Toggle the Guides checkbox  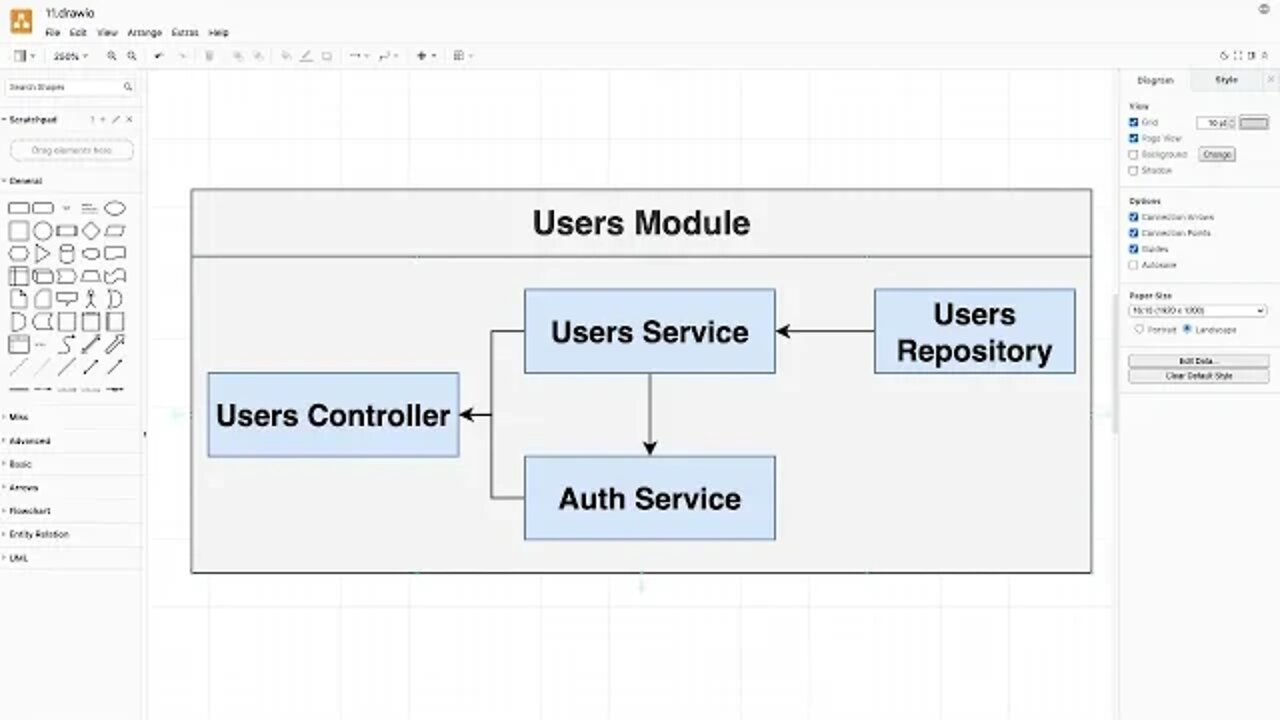tap(1134, 249)
